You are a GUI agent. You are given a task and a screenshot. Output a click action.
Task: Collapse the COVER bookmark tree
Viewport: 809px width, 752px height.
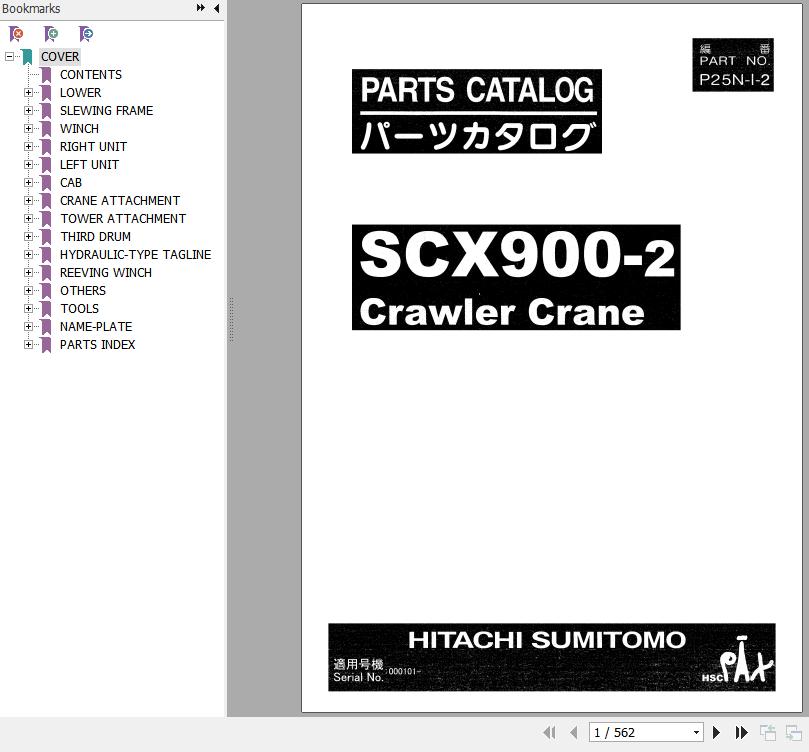click(x=9, y=56)
